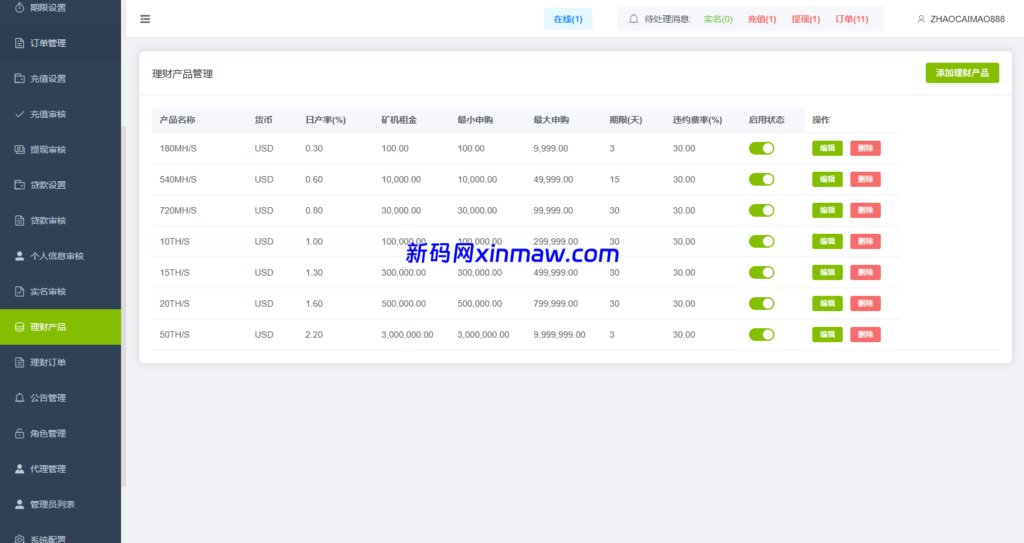
Task: Edit the 15TH/S product
Action: pos(827,272)
